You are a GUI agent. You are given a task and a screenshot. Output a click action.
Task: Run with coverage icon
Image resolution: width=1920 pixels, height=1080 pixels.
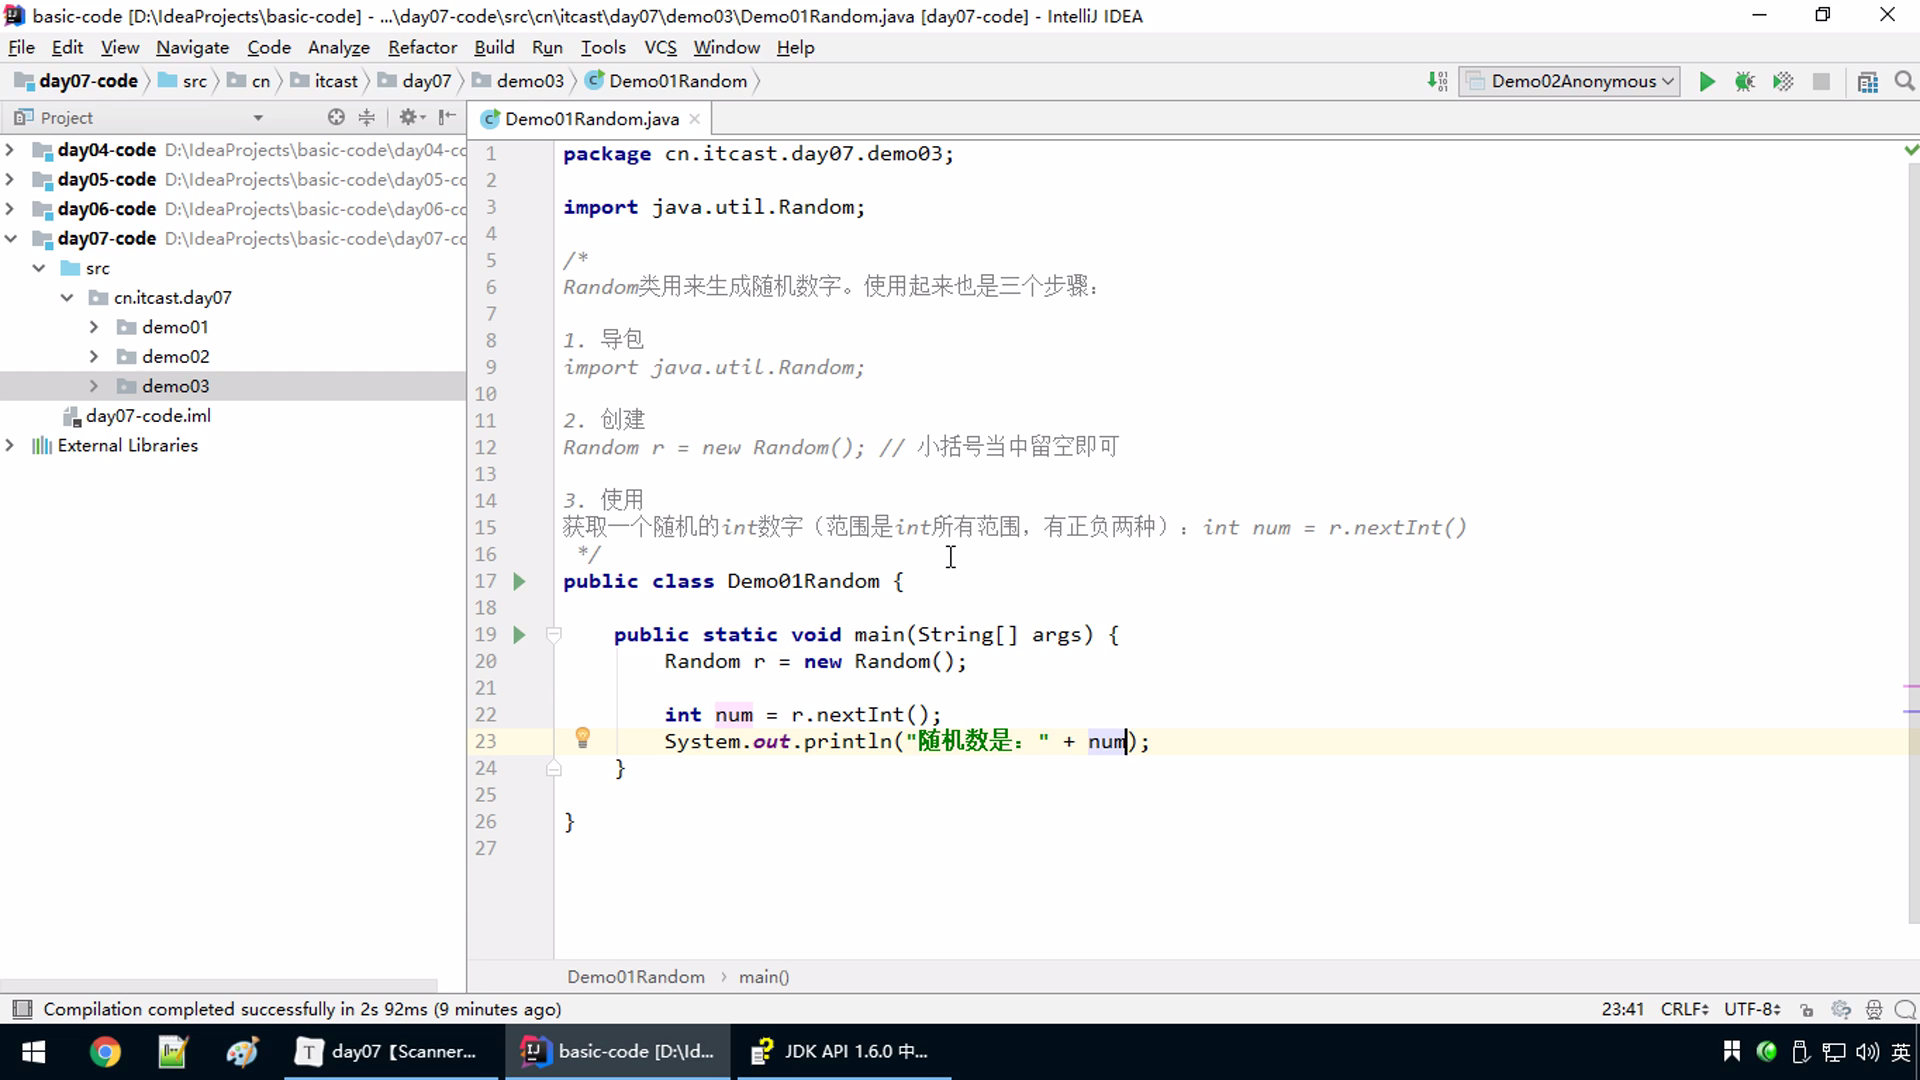1783,82
